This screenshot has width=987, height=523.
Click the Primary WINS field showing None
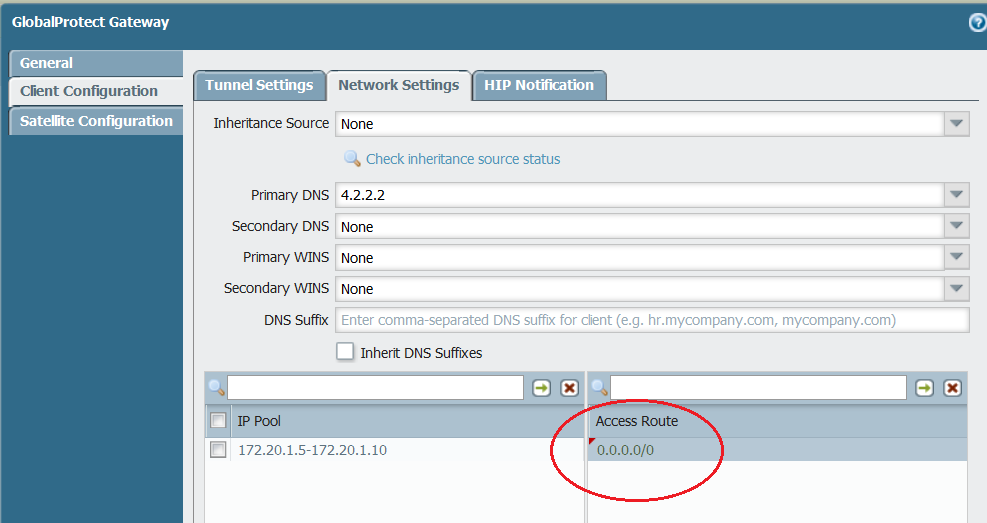[x=640, y=257]
